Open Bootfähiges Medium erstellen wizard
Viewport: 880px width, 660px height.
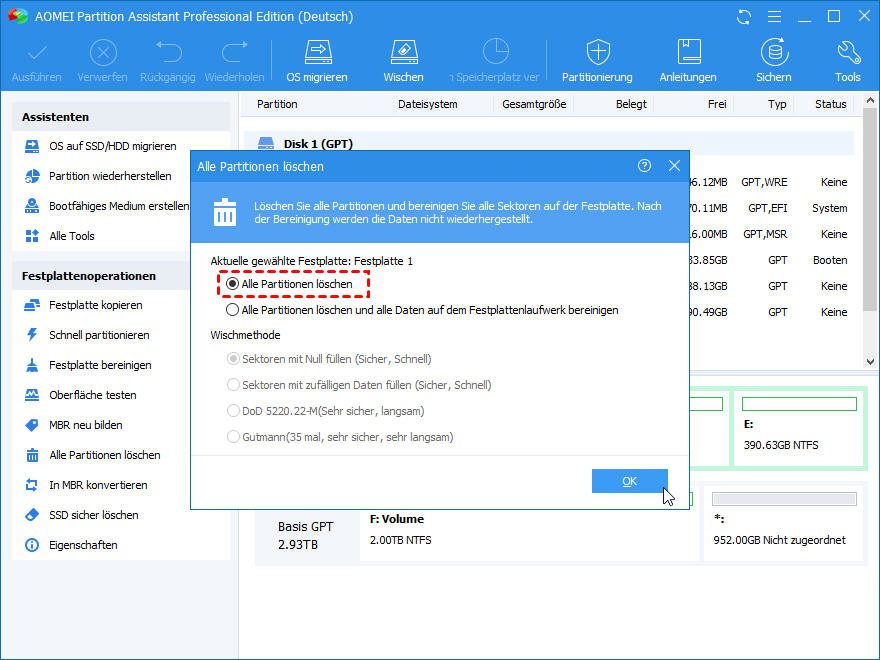[x=107, y=206]
